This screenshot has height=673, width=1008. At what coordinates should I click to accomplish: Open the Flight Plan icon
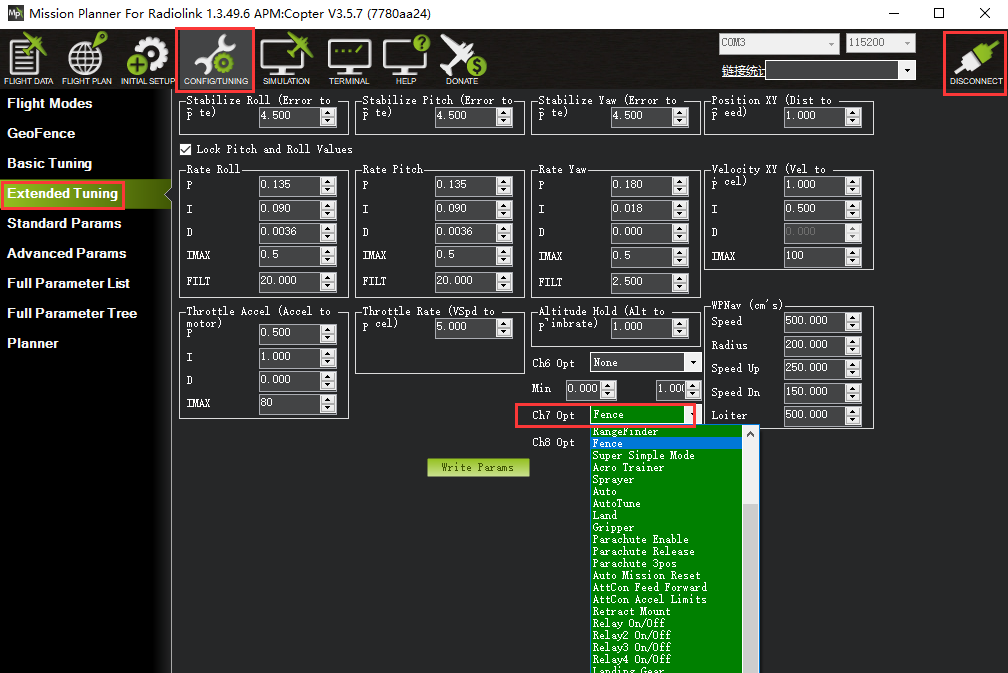click(87, 60)
